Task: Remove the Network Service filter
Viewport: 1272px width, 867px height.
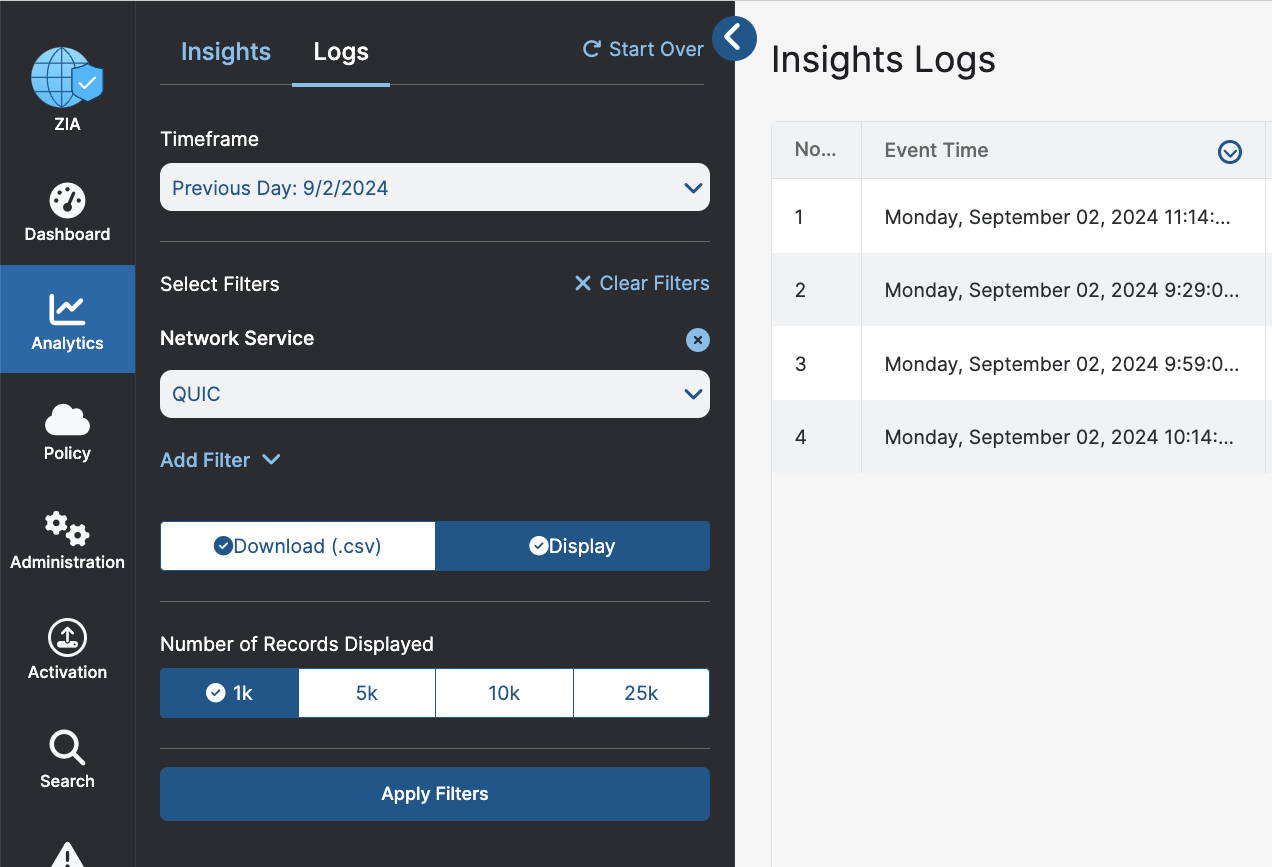Action: click(698, 340)
